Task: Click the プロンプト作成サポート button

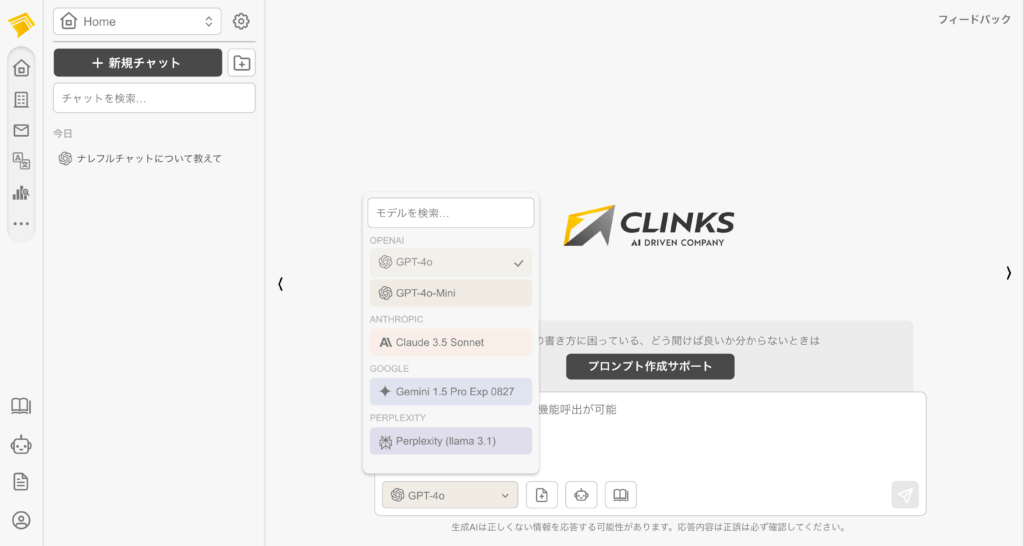Action: point(650,366)
